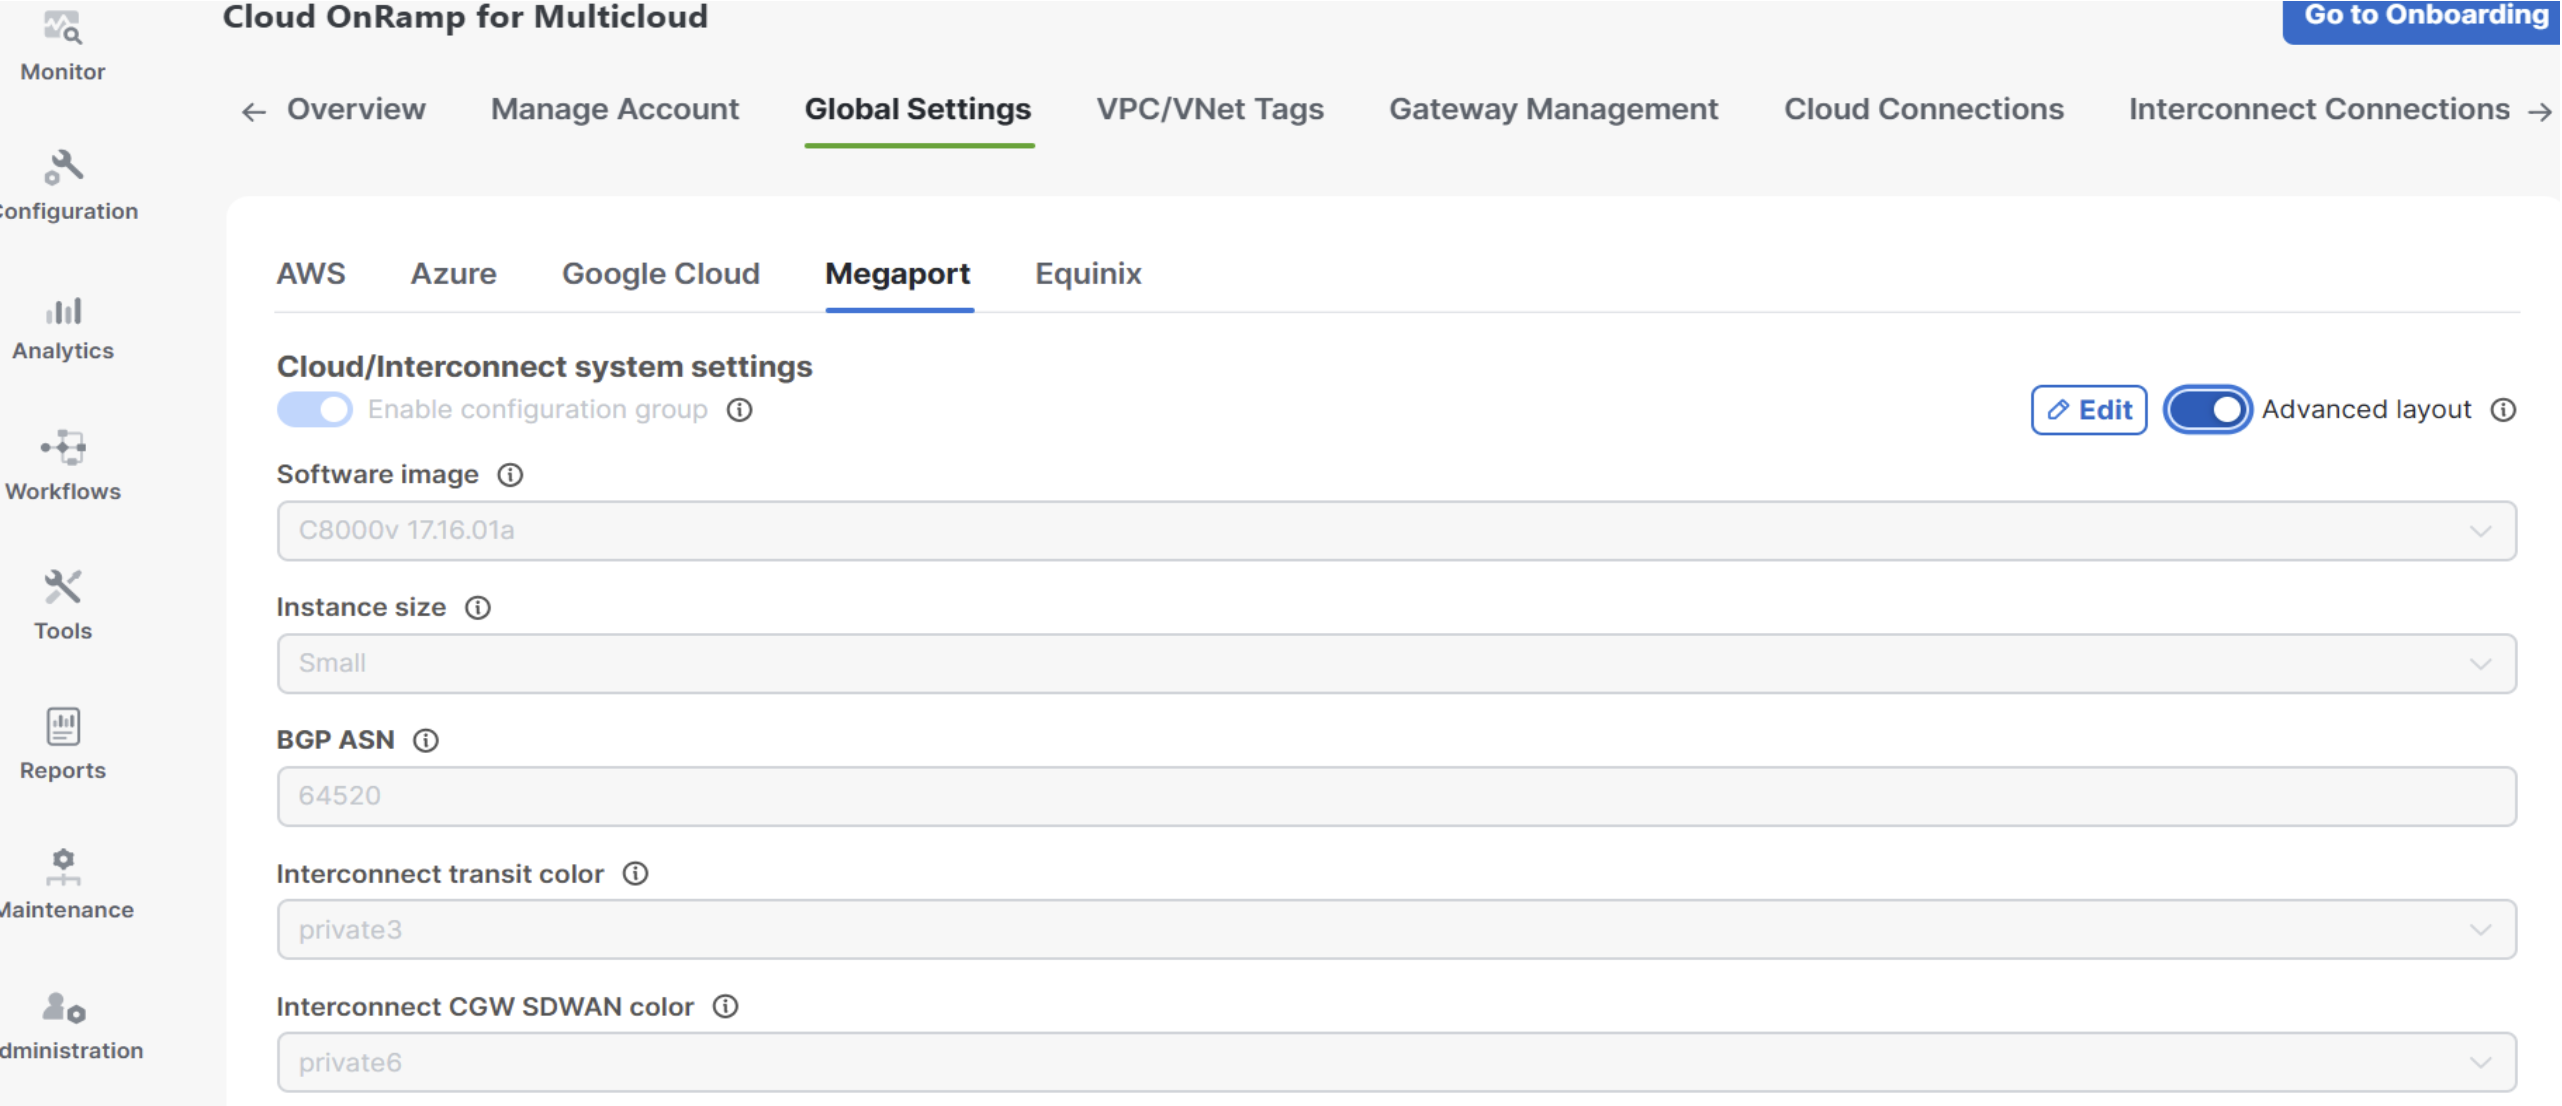Open the Interconnect CGW SDWAN color dropdown

[1396, 1062]
